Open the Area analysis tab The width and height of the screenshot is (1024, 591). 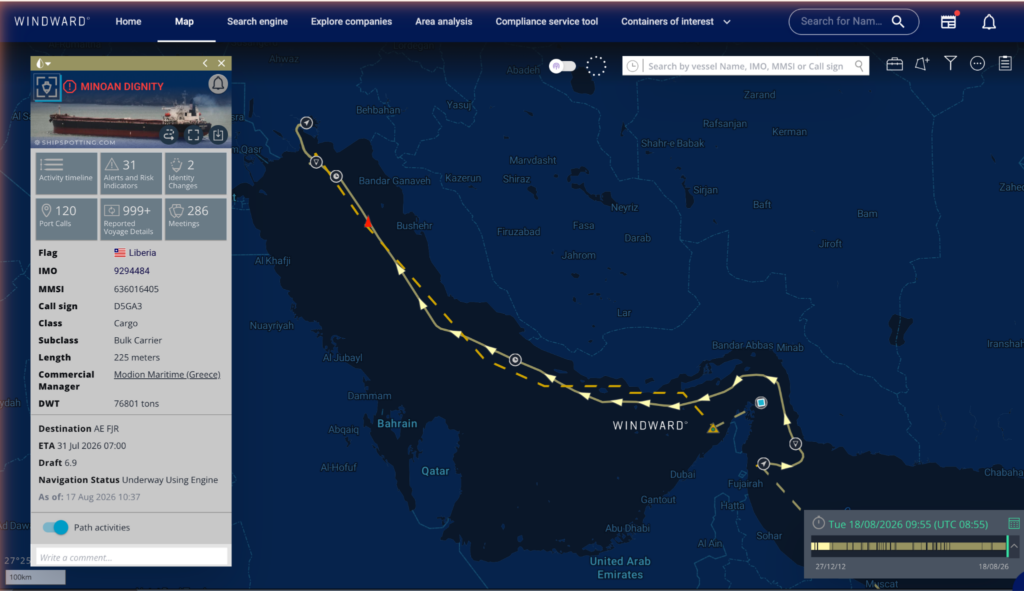point(443,22)
